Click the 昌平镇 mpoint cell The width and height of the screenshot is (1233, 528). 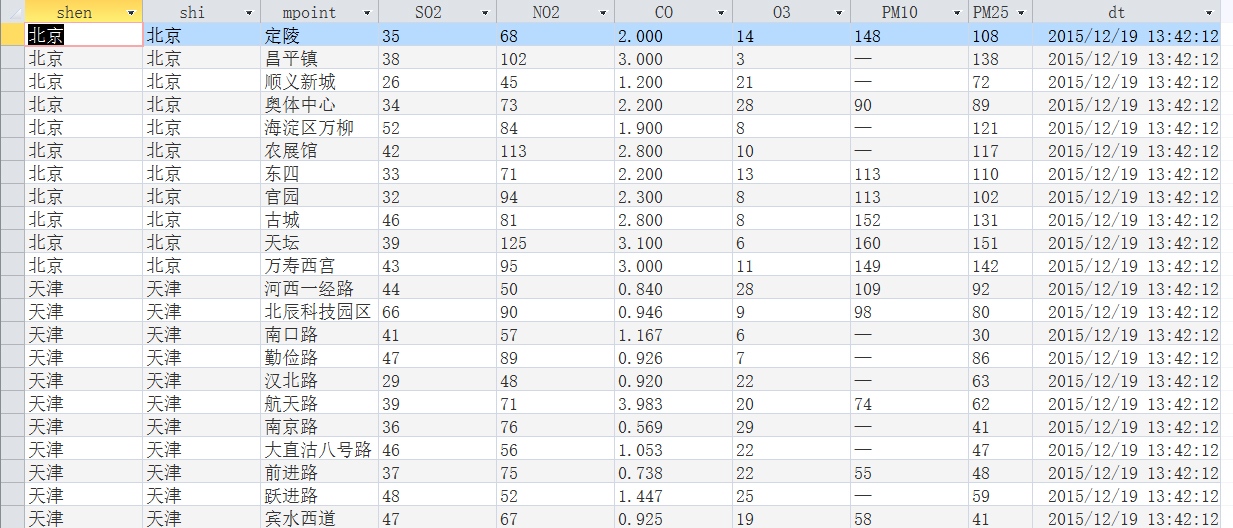[x=318, y=59]
